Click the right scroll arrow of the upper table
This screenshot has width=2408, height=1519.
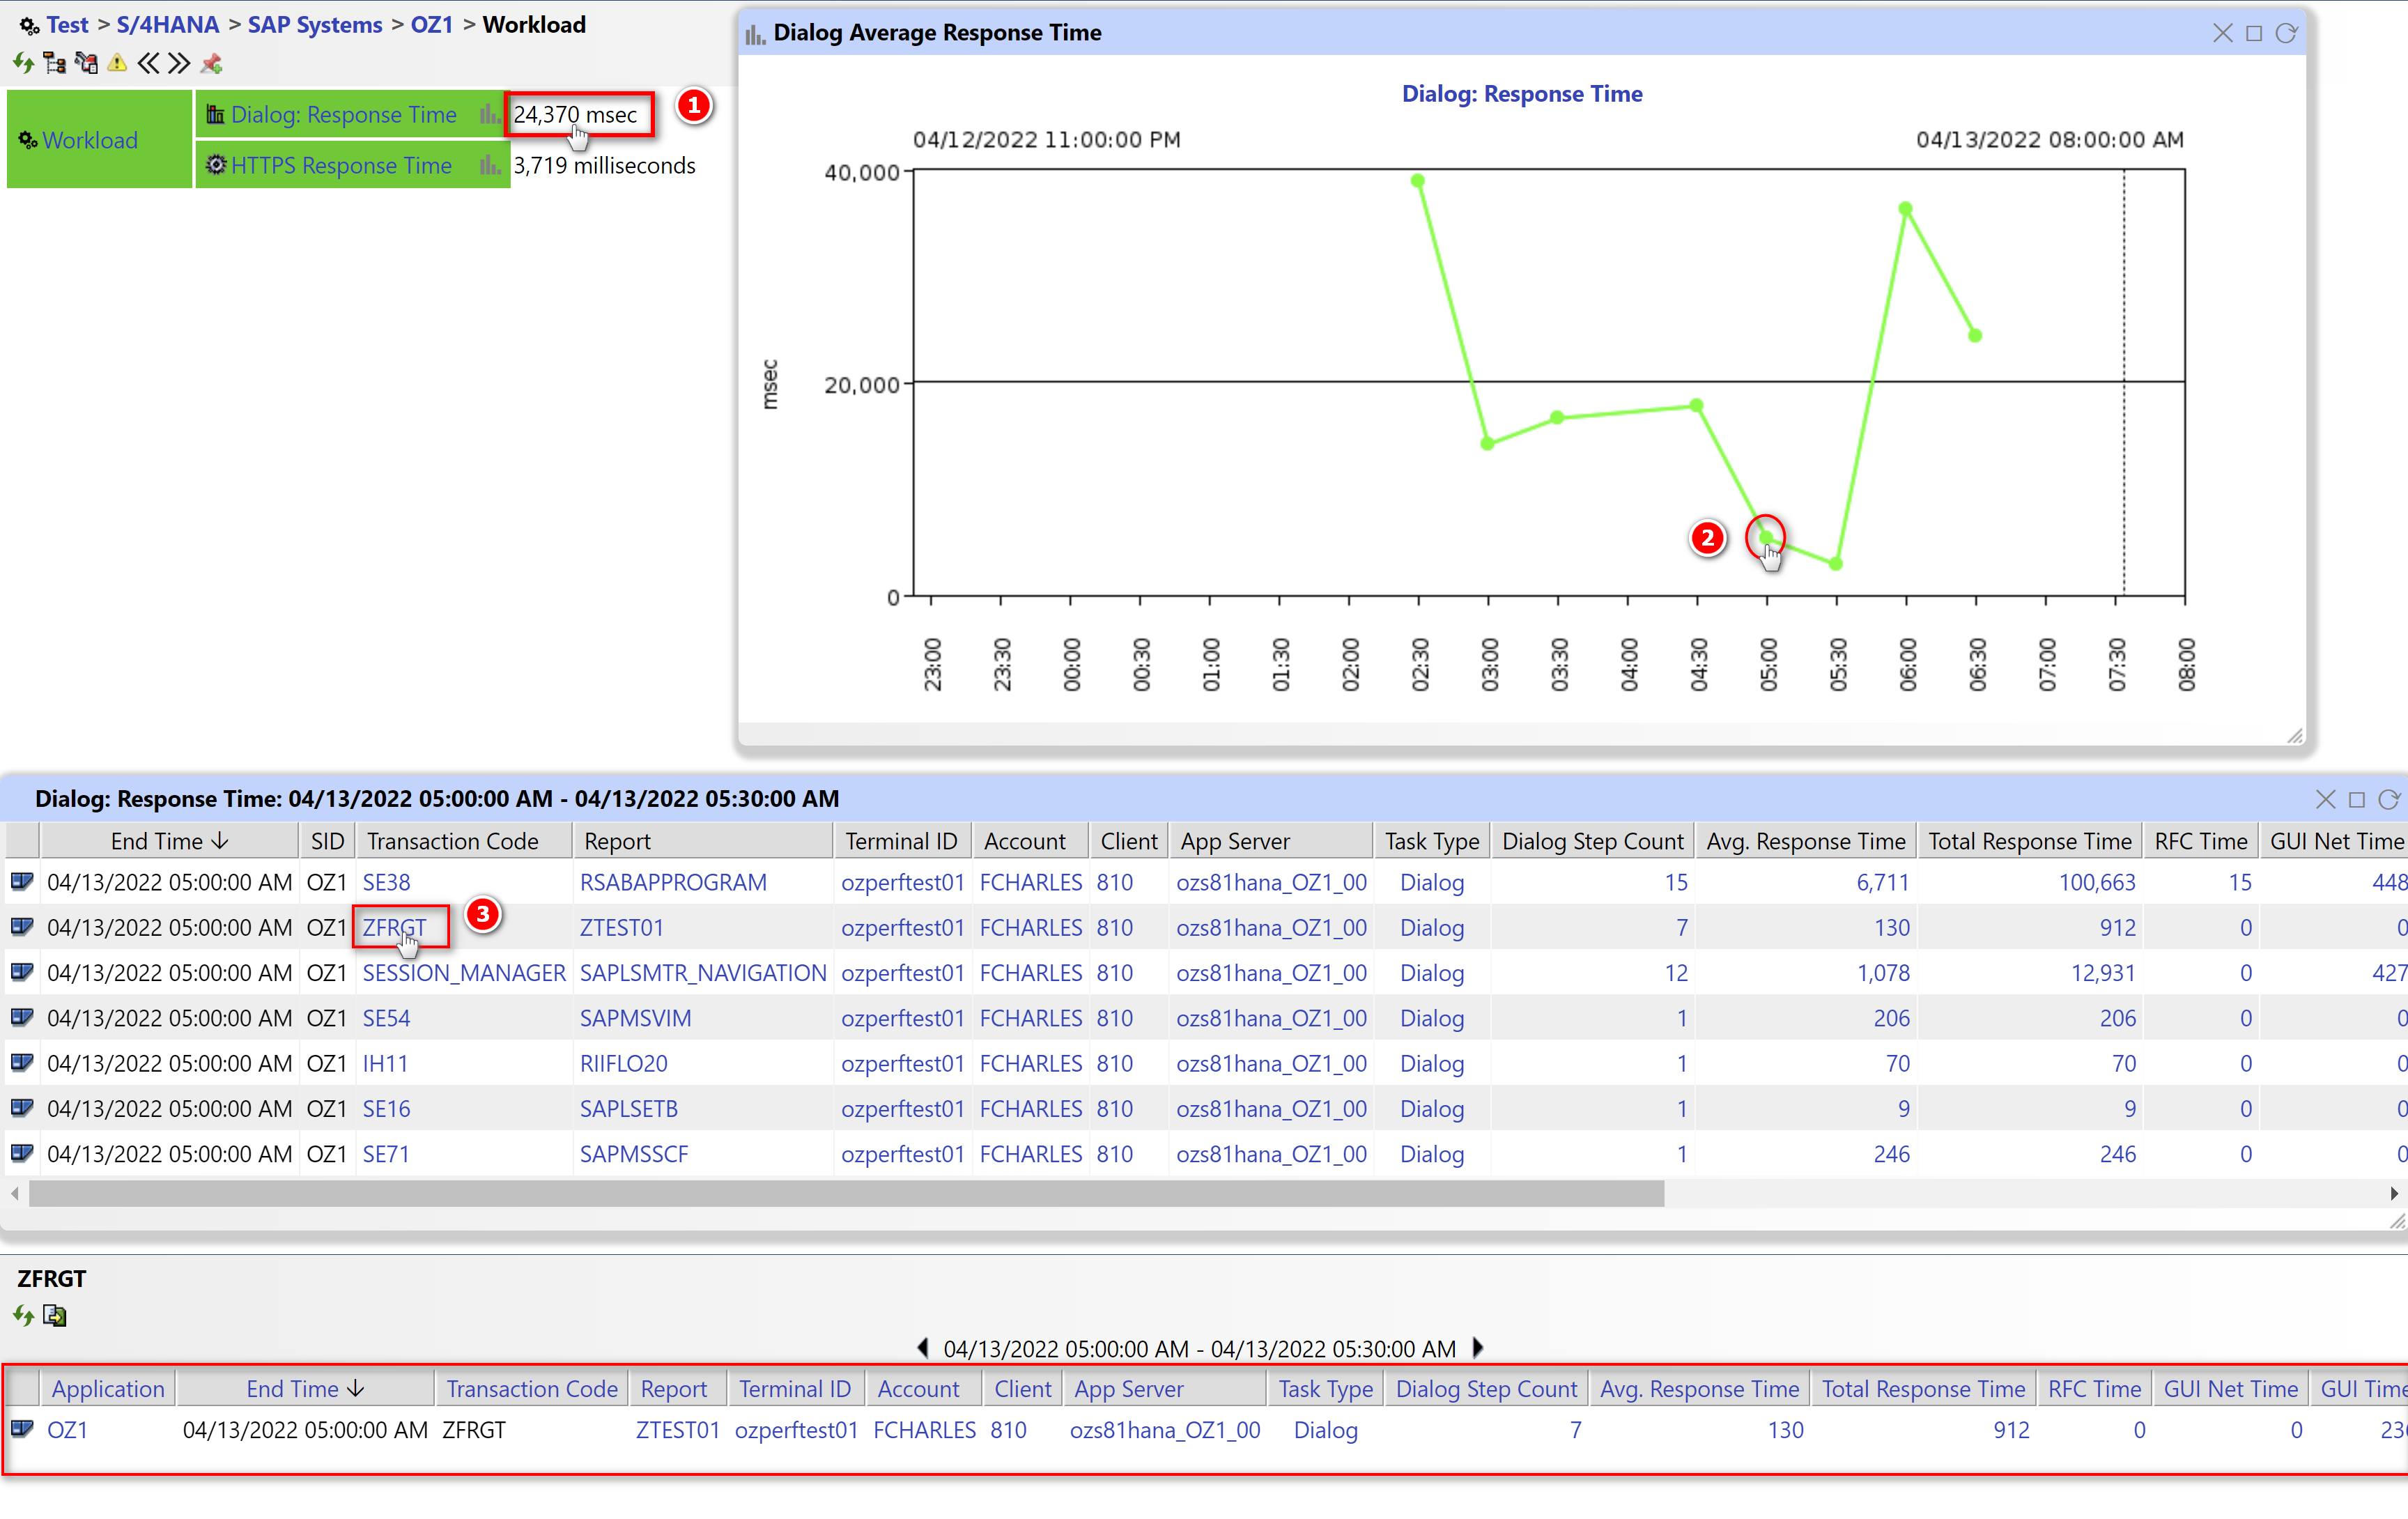(2393, 1193)
